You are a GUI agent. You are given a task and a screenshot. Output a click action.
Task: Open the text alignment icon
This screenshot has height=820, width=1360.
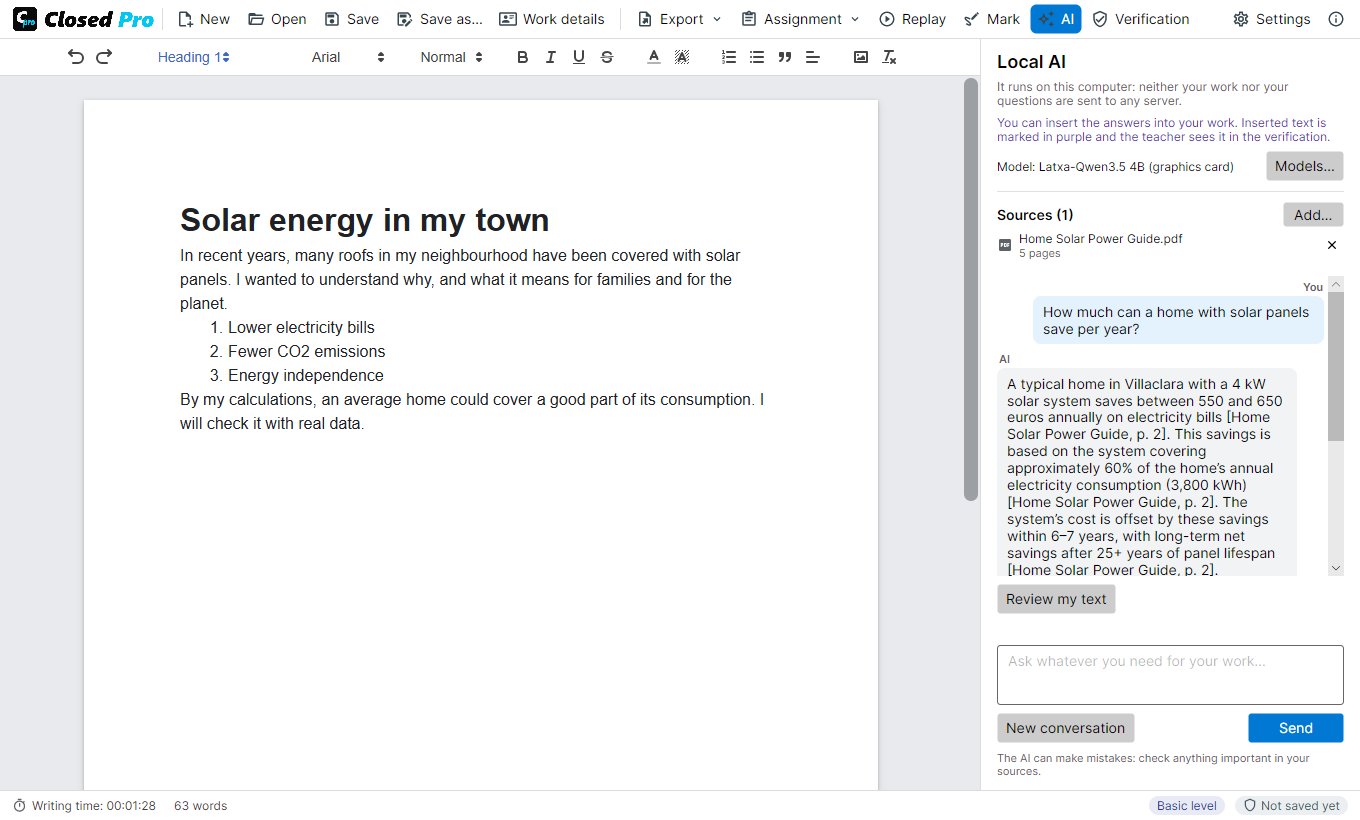pyautogui.click(x=813, y=57)
